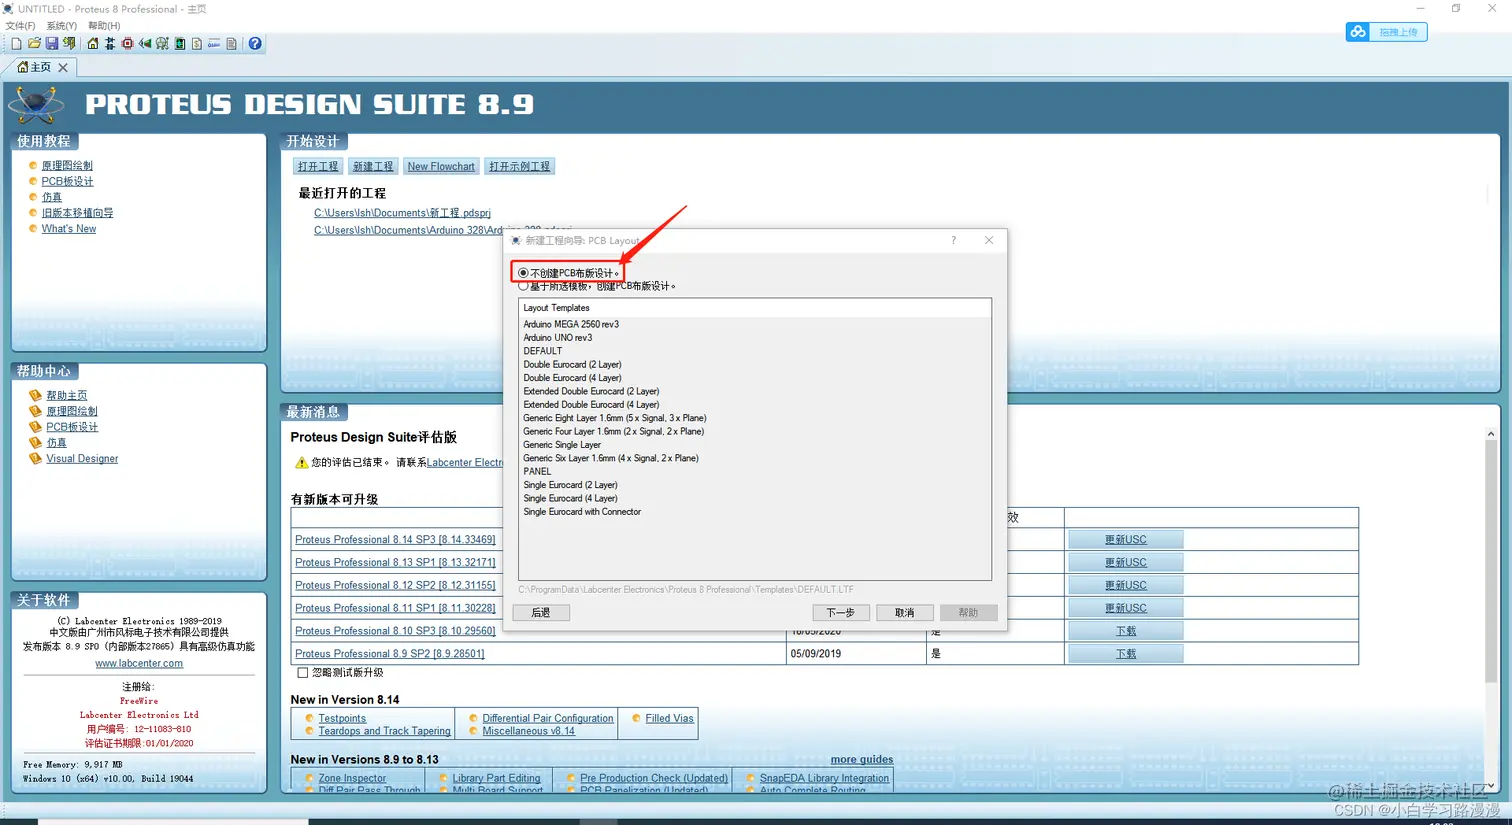This screenshot has width=1512, height=825.
Task: Open the Gerber Viewer toolbar icon
Action: point(162,44)
